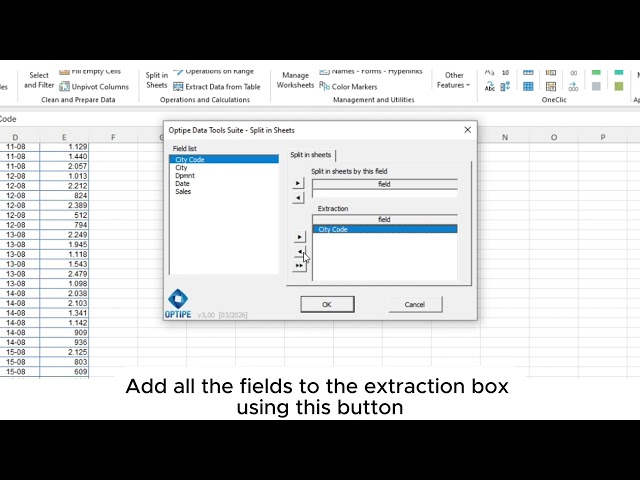Open the Select and Filter command
This screenshot has width=640, height=480.
pos(39,80)
